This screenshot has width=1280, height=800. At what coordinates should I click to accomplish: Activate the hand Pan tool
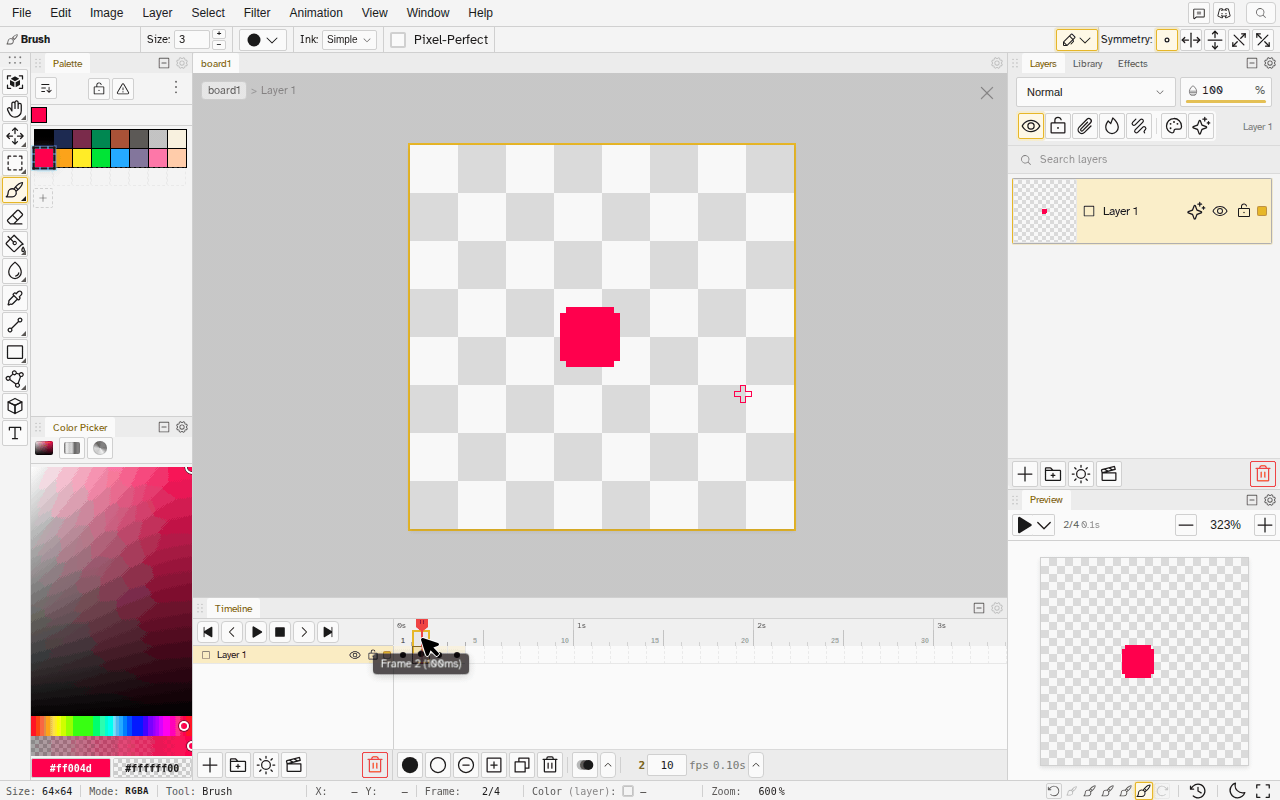15,109
